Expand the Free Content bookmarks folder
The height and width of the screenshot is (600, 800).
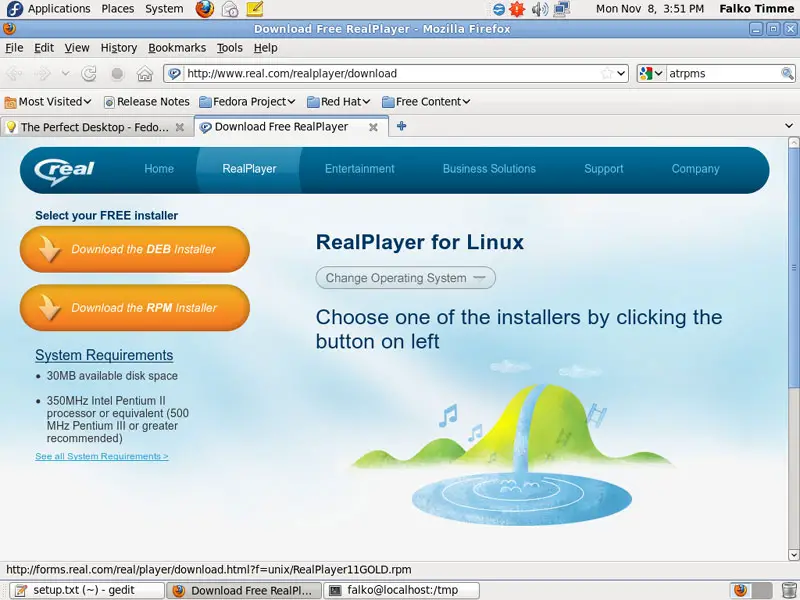(x=426, y=102)
